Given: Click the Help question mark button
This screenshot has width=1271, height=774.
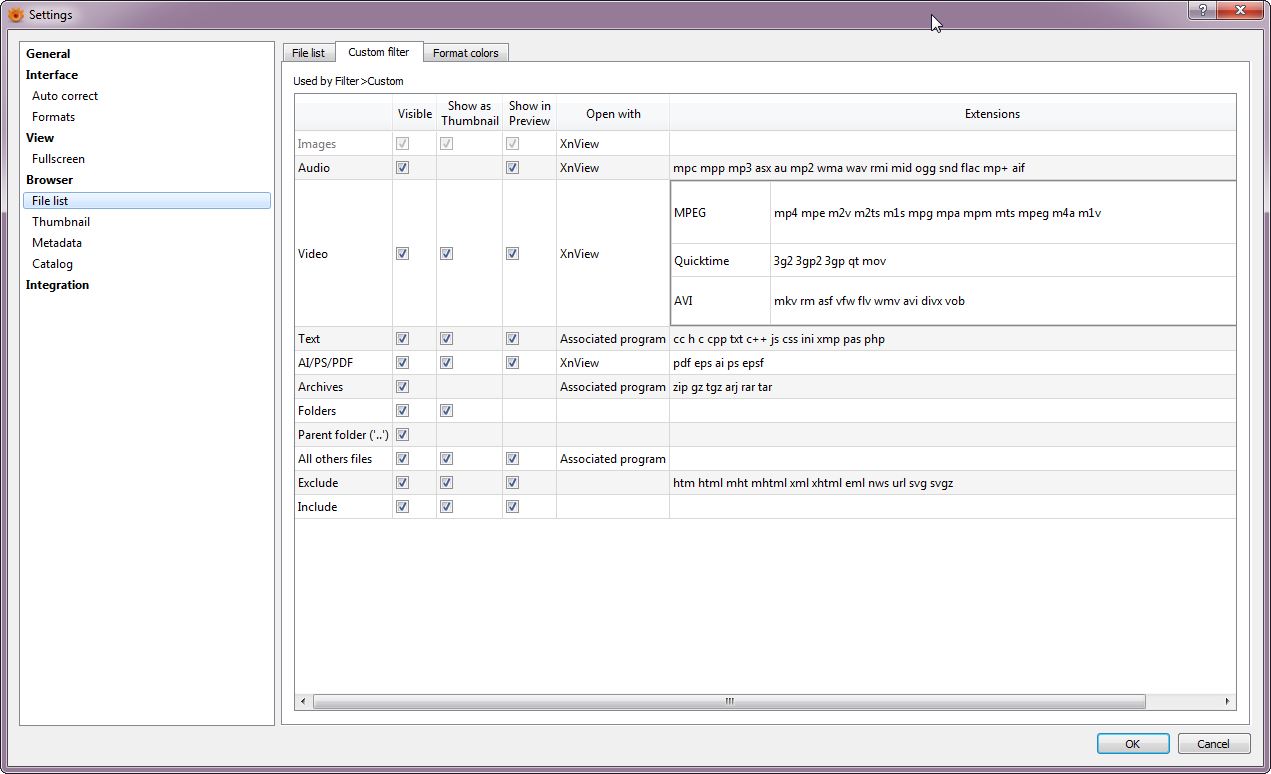Looking at the screenshot, I should (x=1202, y=10).
